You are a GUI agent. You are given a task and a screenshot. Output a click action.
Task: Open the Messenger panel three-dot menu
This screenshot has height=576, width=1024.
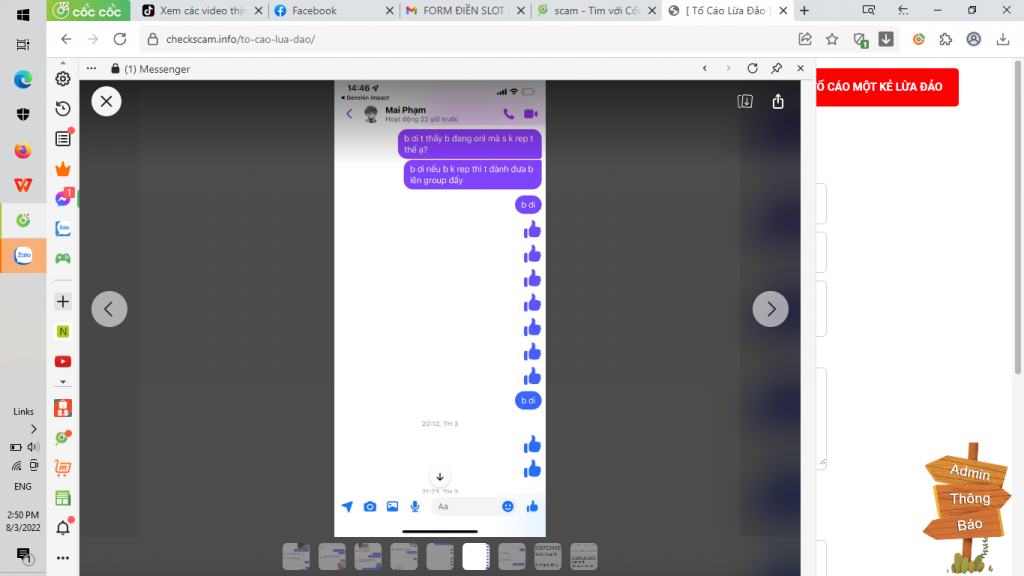pos(91,69)
